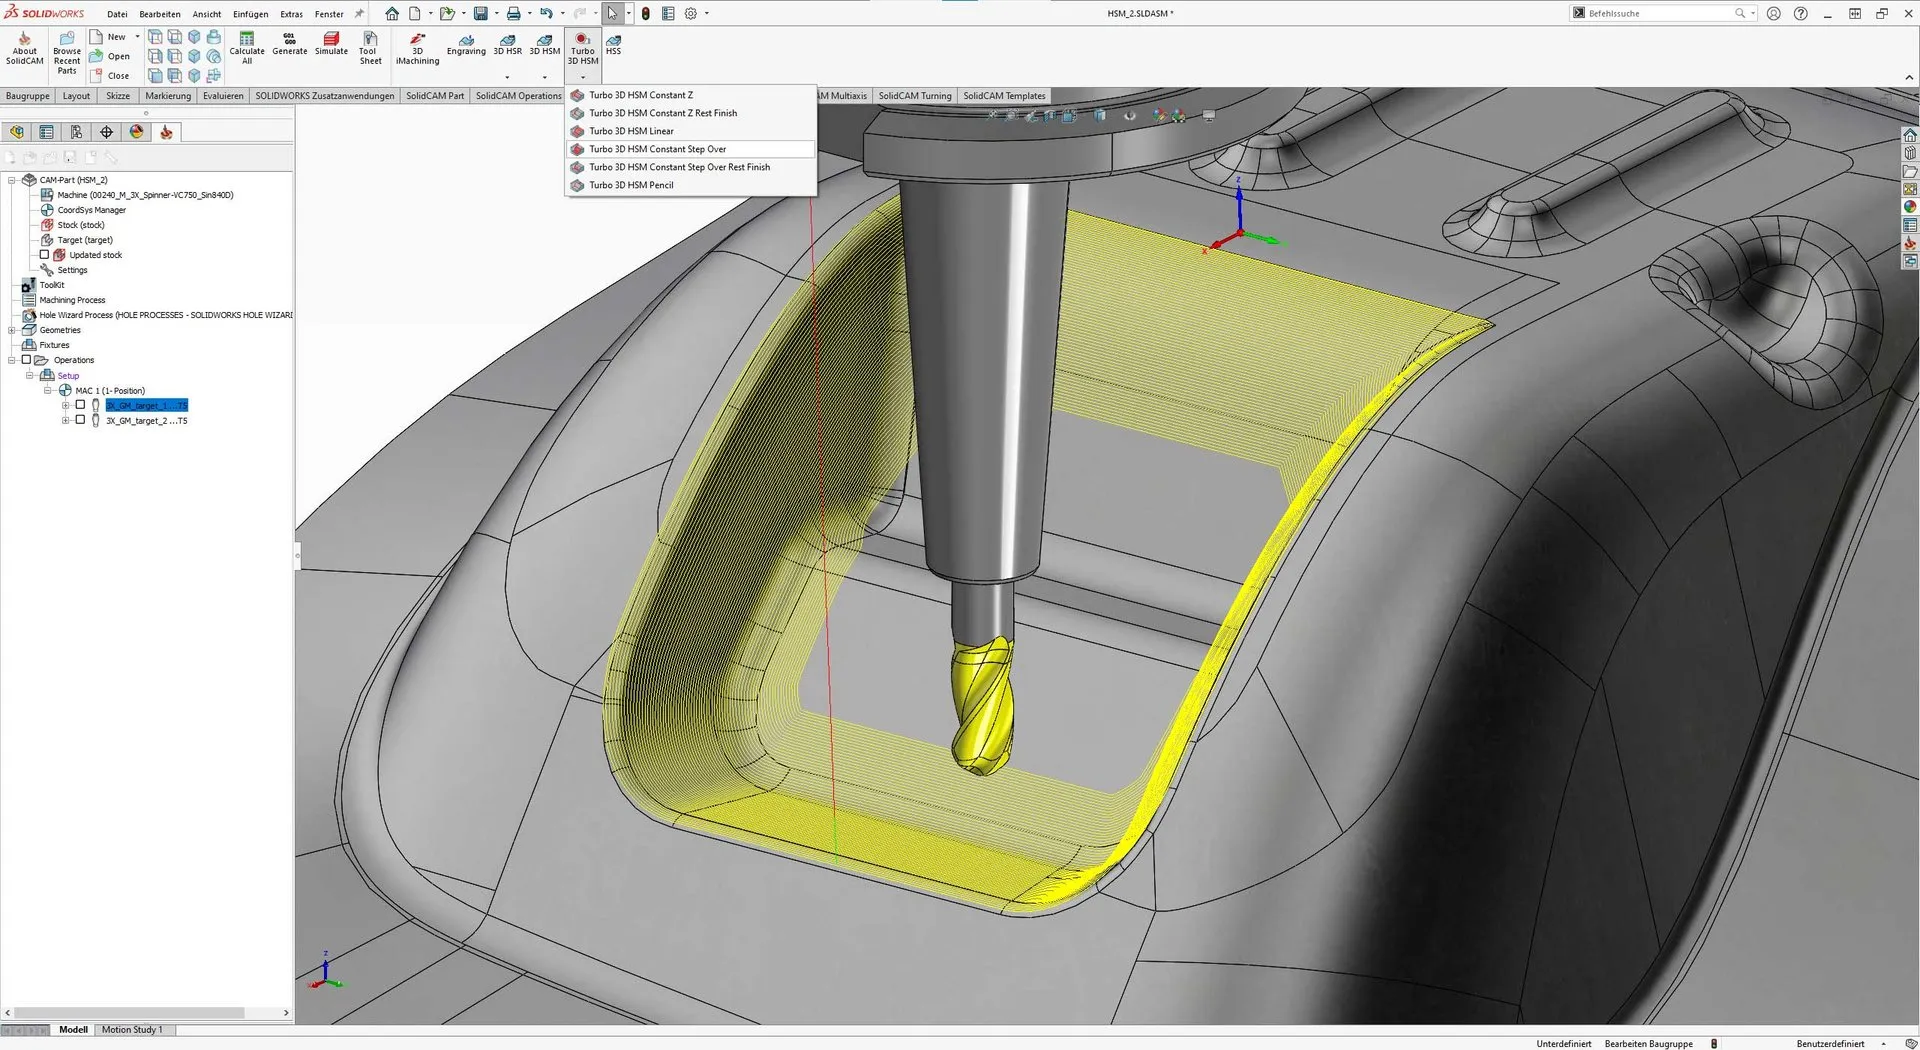Choose Turbo 3D HSM Pencil from the menu
This screenshot has height=1050, width=1920.
(631, 185)
